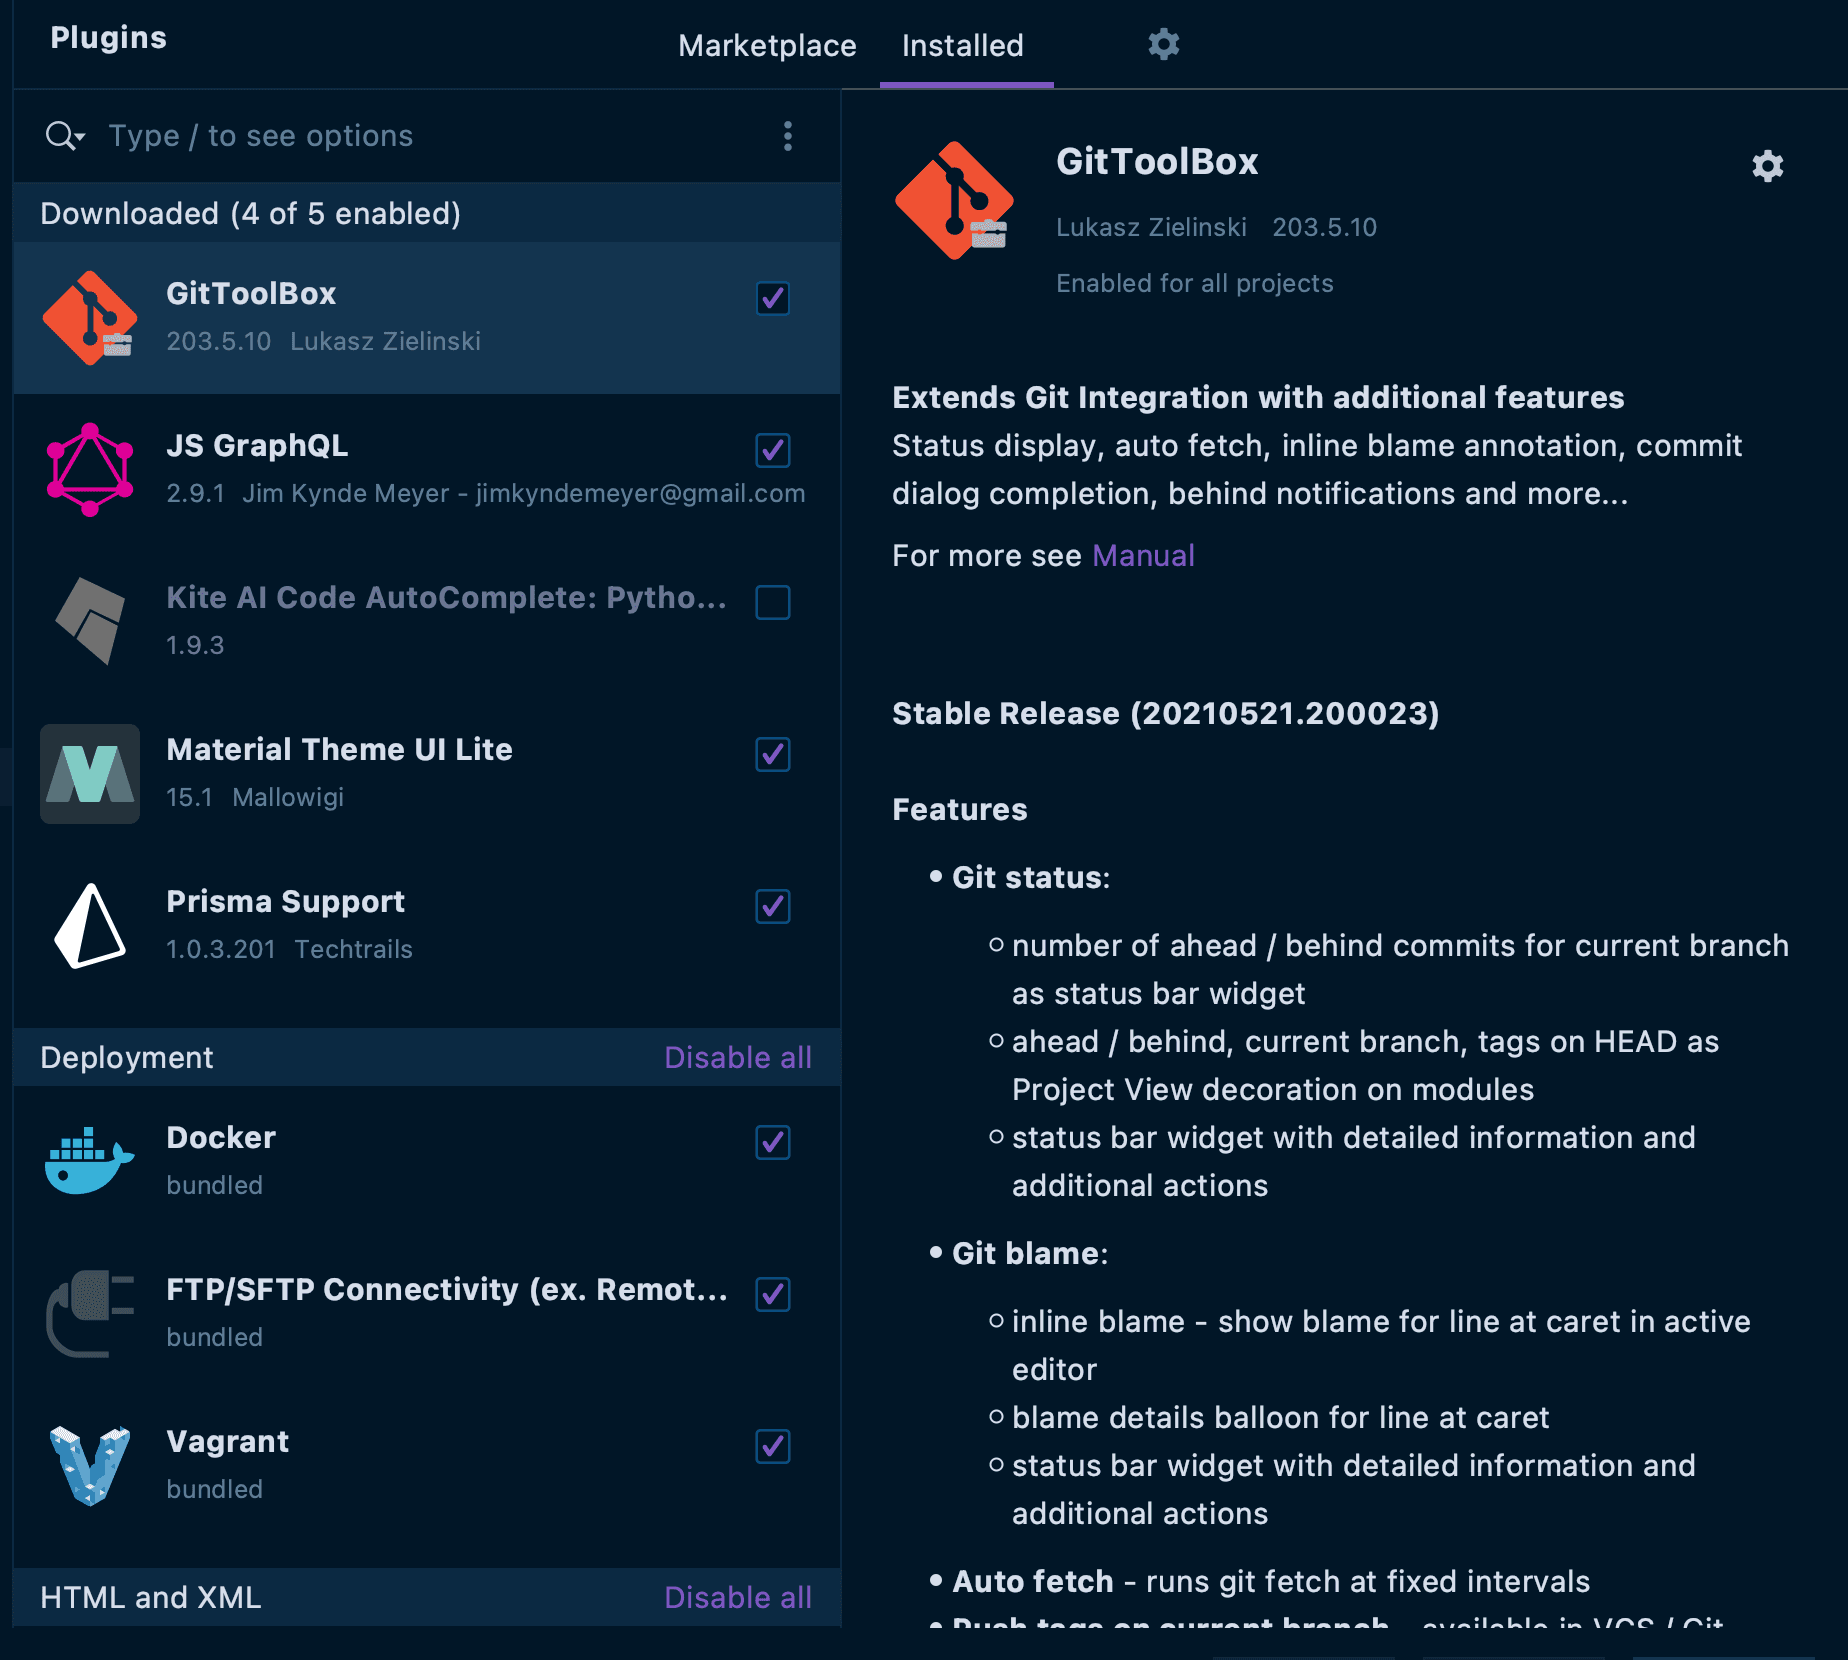The height and width of the screenshot is (1660, 1848).
Task: Enable the Kite AI Code AutoComplete checkbox
Action: (773, 602)
